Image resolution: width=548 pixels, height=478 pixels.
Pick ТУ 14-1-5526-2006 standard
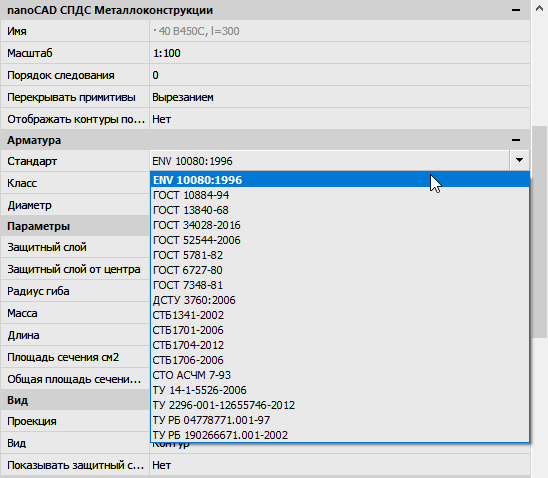point(340,390)
